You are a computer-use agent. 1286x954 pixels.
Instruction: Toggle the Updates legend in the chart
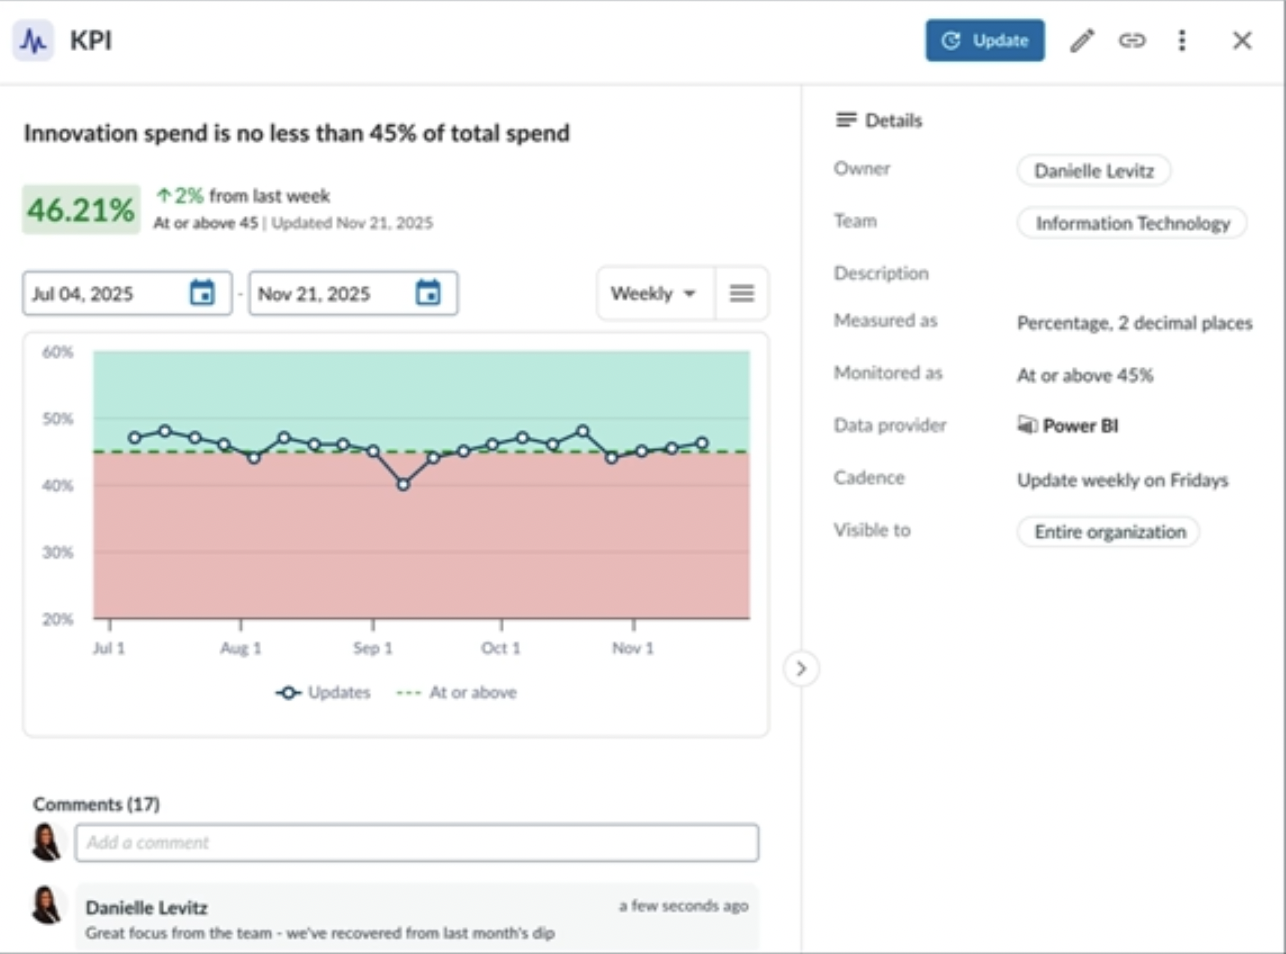[x=324, y=691]
